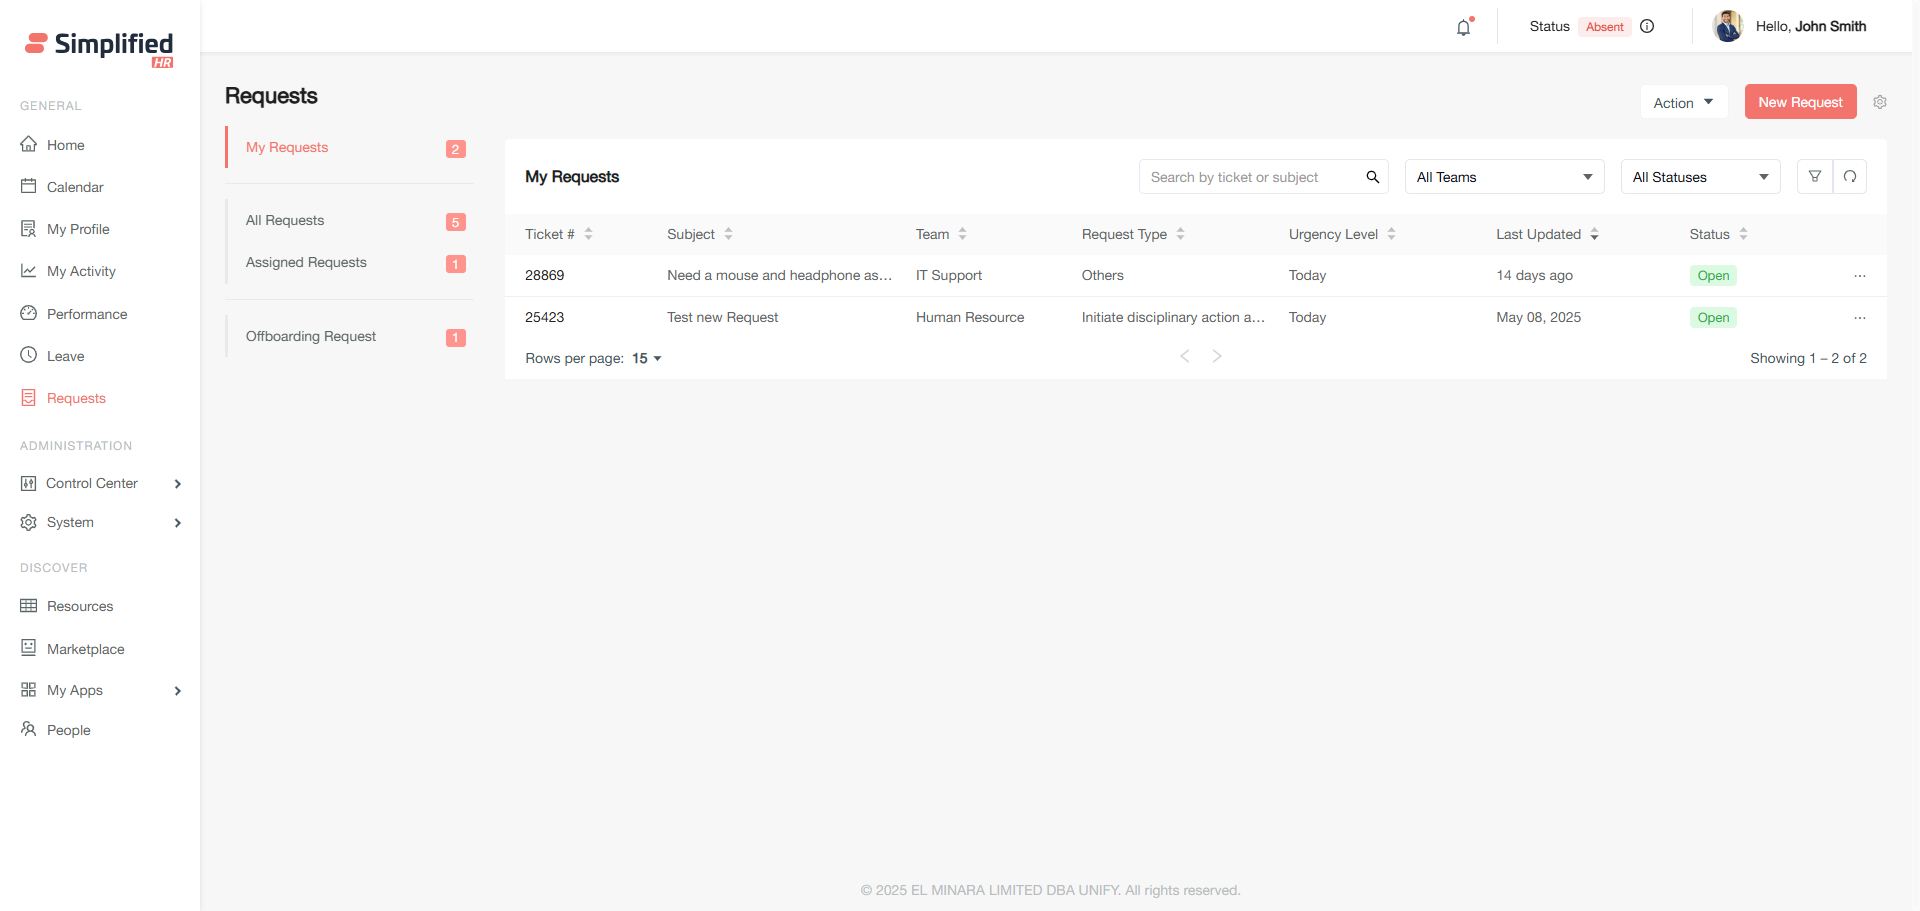Viewport: 1920px width, 911px height.
Task: Open row options for ticket 25423
Action: click(x=1859, y=318)
